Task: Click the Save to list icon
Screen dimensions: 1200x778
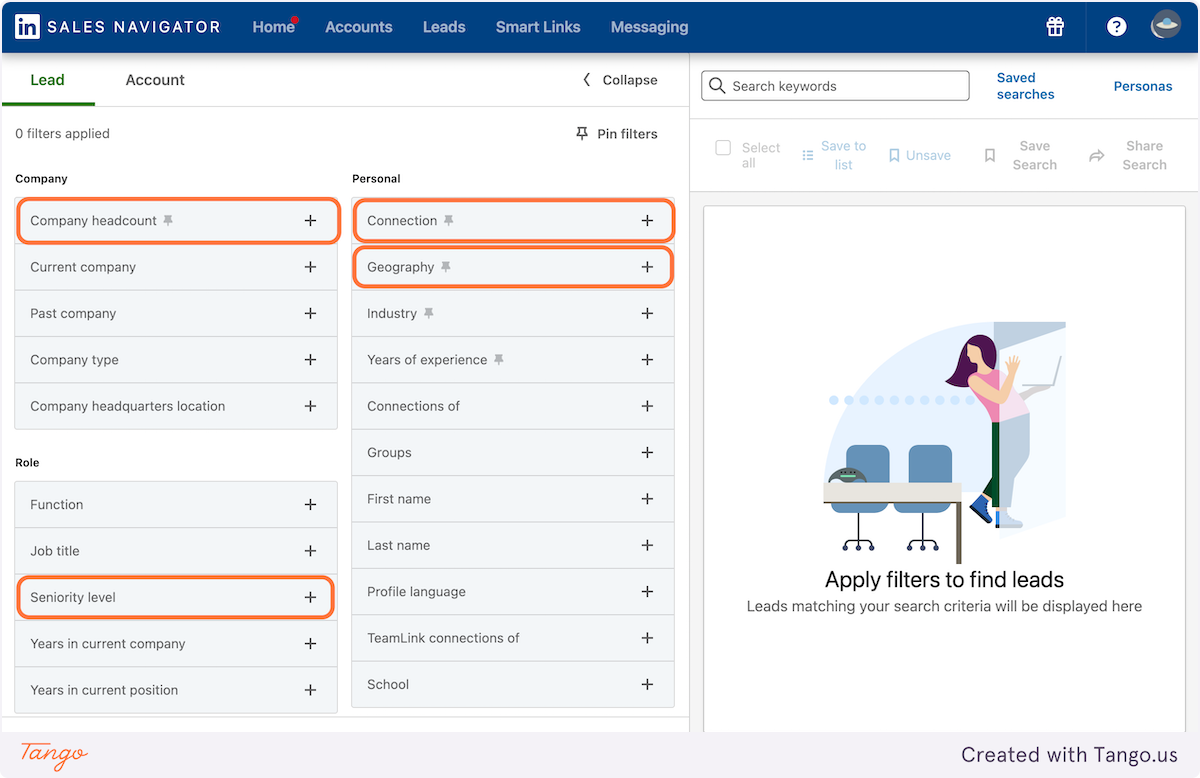Action: (807, 156)
